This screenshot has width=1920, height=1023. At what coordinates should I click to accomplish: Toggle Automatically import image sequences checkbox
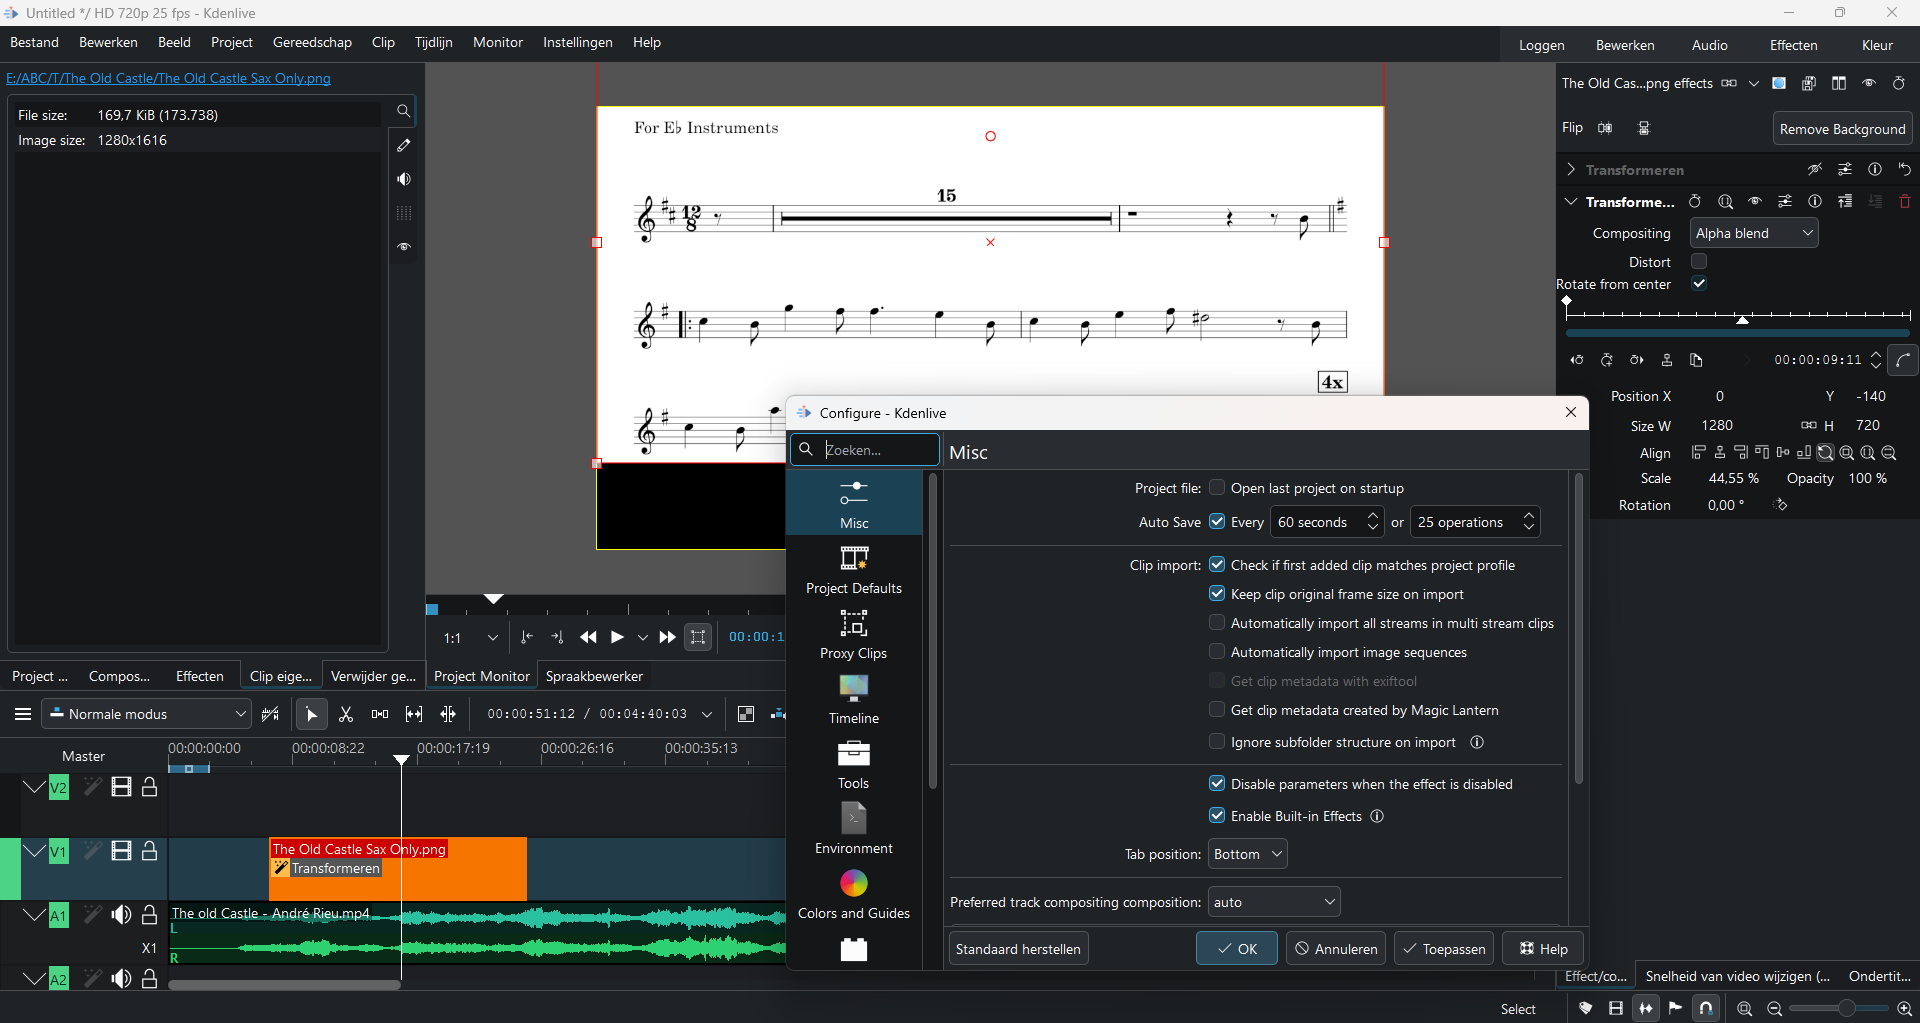coord(1217,652)
